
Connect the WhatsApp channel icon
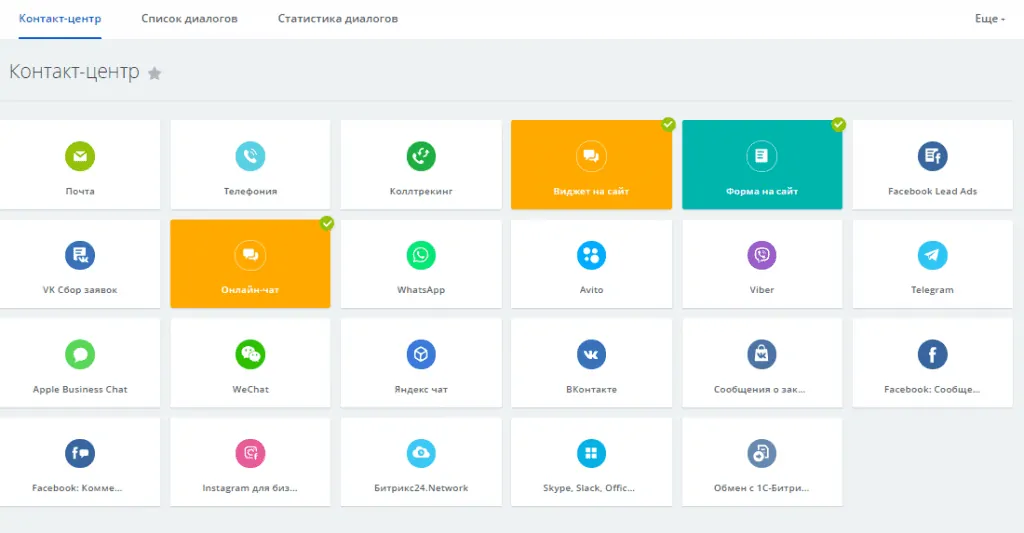pos(421,255)
